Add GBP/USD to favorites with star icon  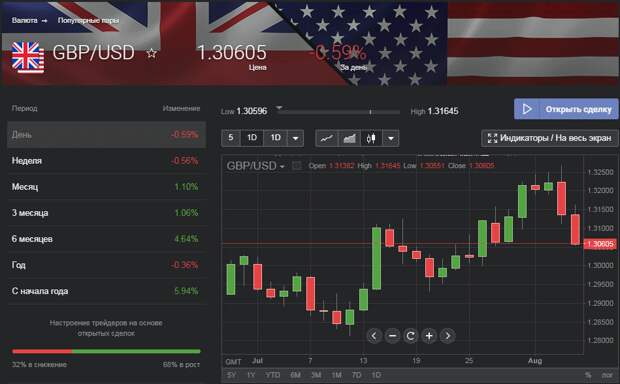click(x=151, y=53)
